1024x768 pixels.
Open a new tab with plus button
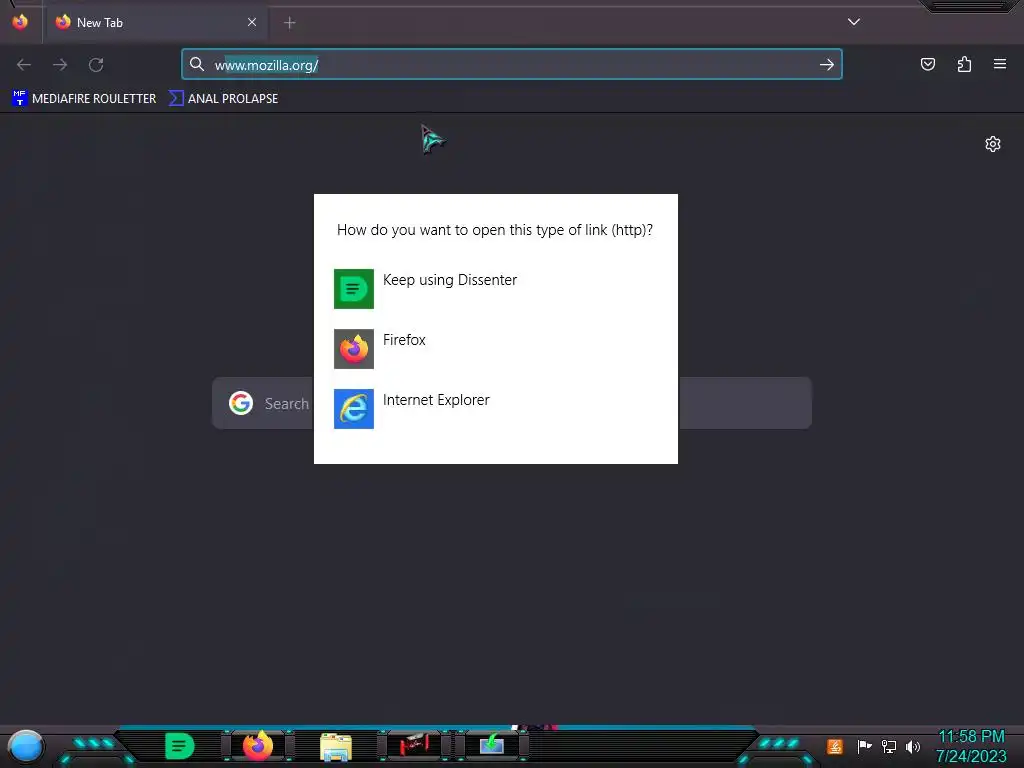(290, 23)
